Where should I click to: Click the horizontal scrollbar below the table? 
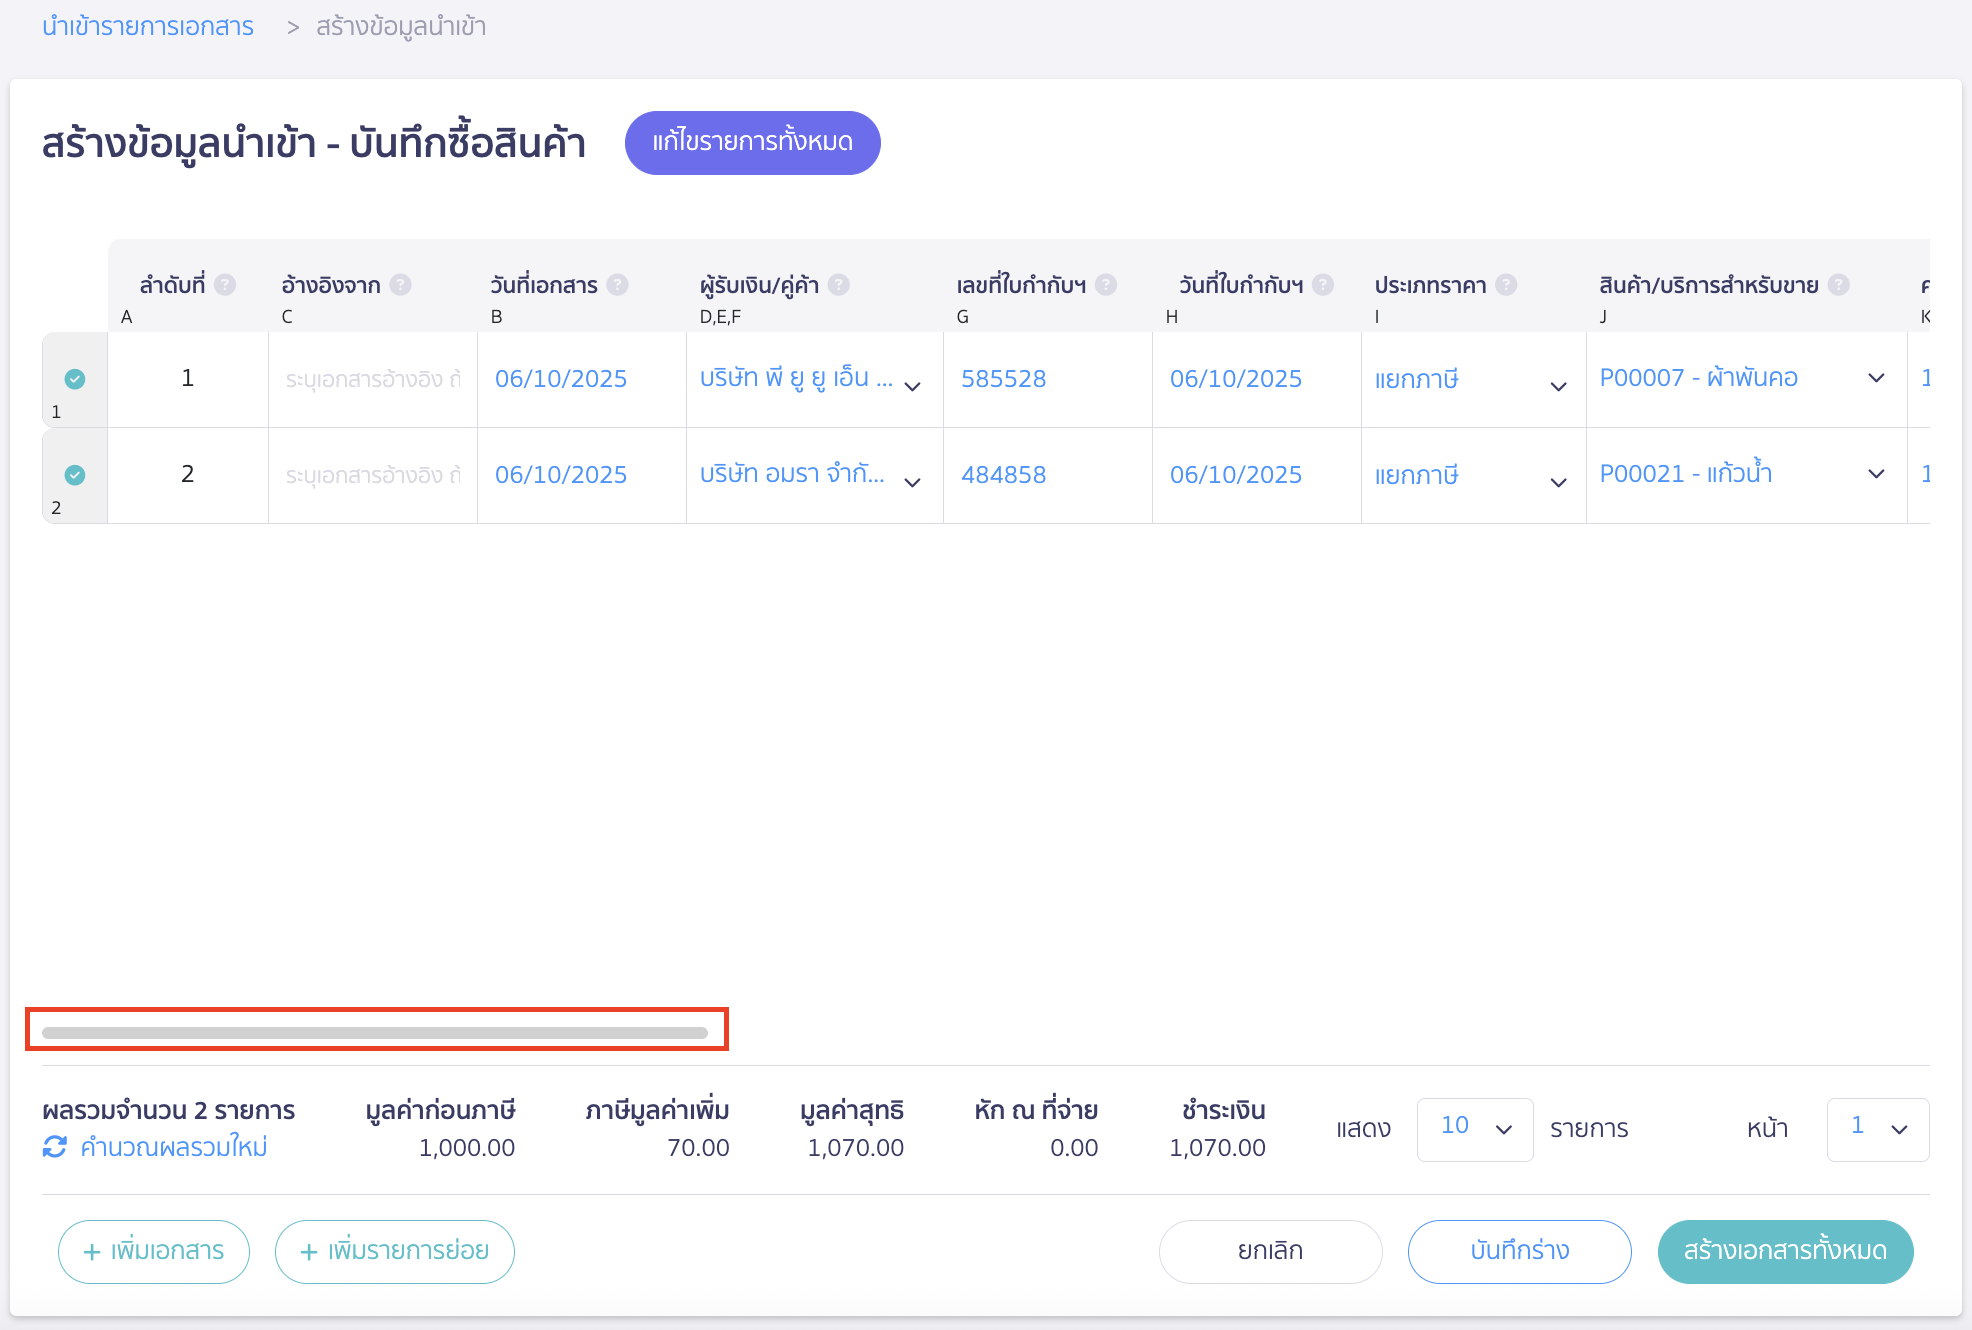pos(375,1032)
